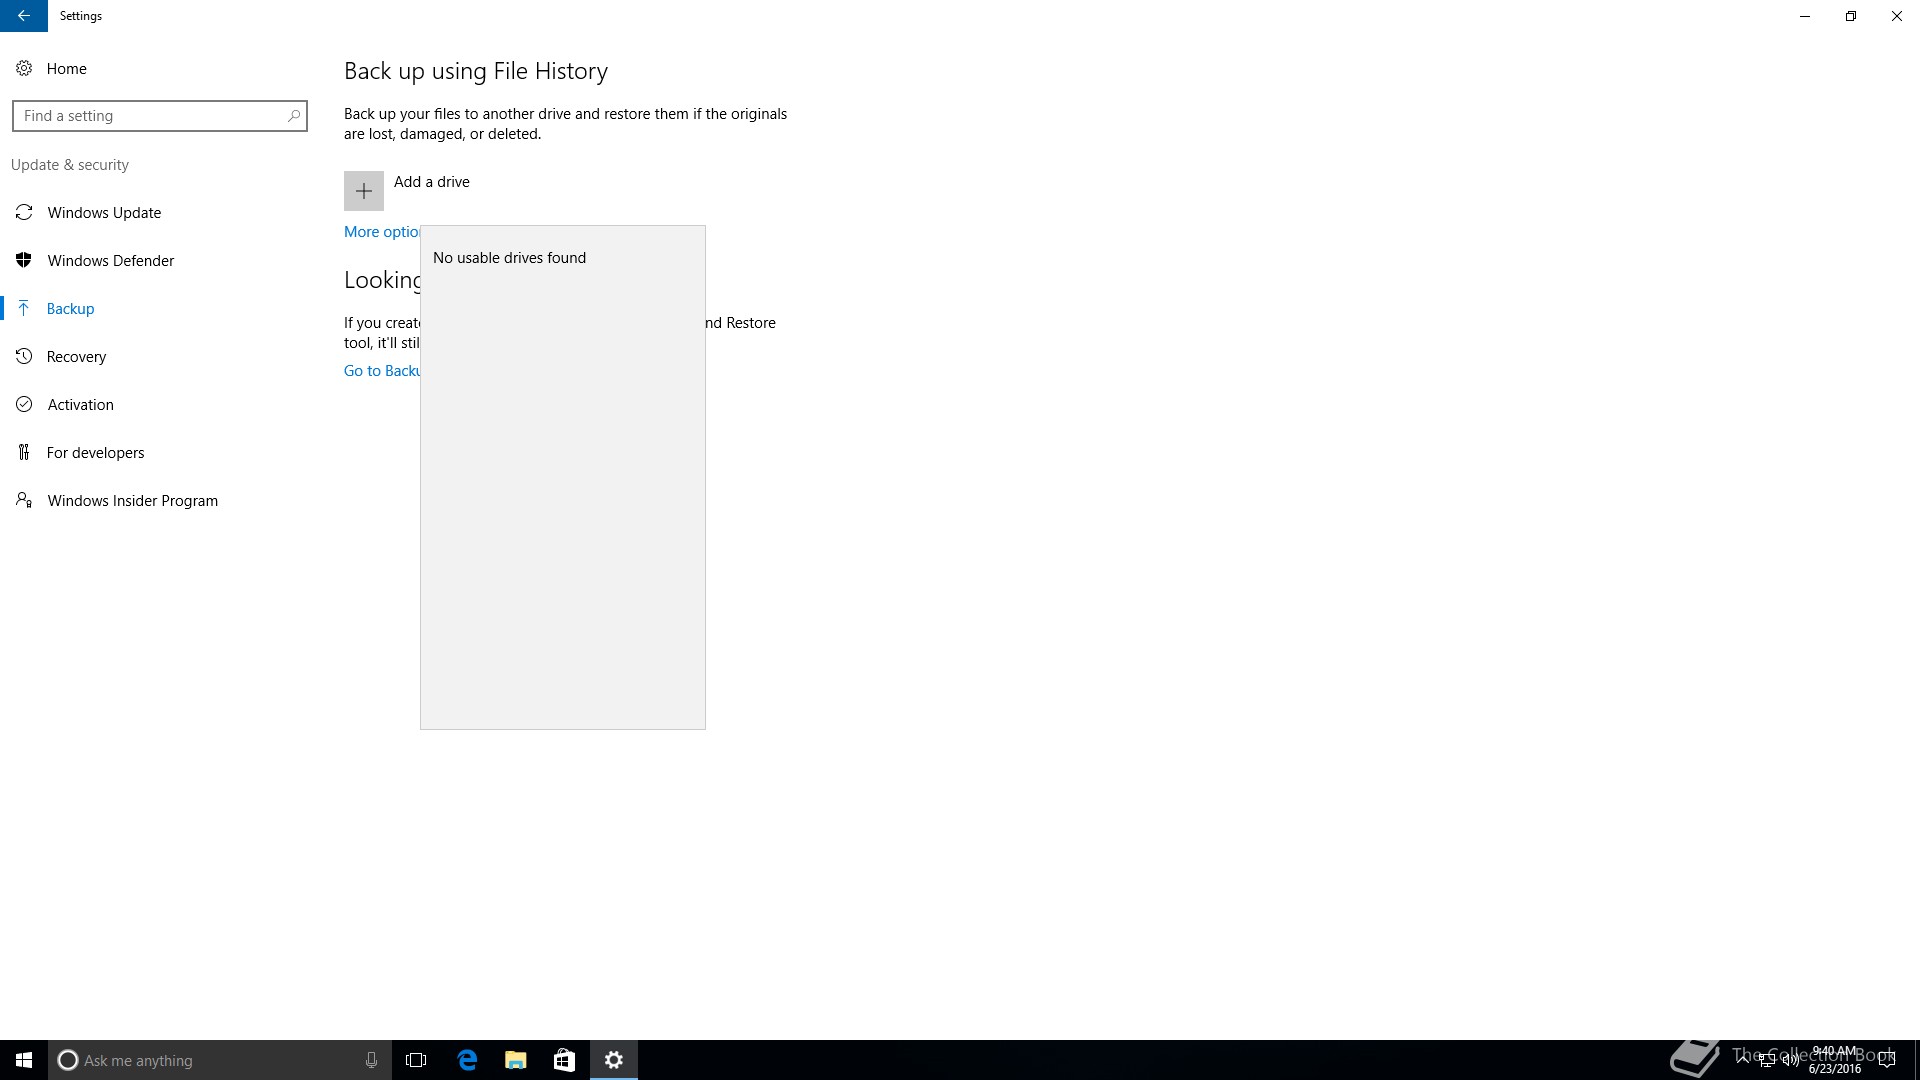Image resolution: width=1920 pixels, height=1080 pixels.
Task: Select the Backup sidebar item
Action: pos(70,309)
